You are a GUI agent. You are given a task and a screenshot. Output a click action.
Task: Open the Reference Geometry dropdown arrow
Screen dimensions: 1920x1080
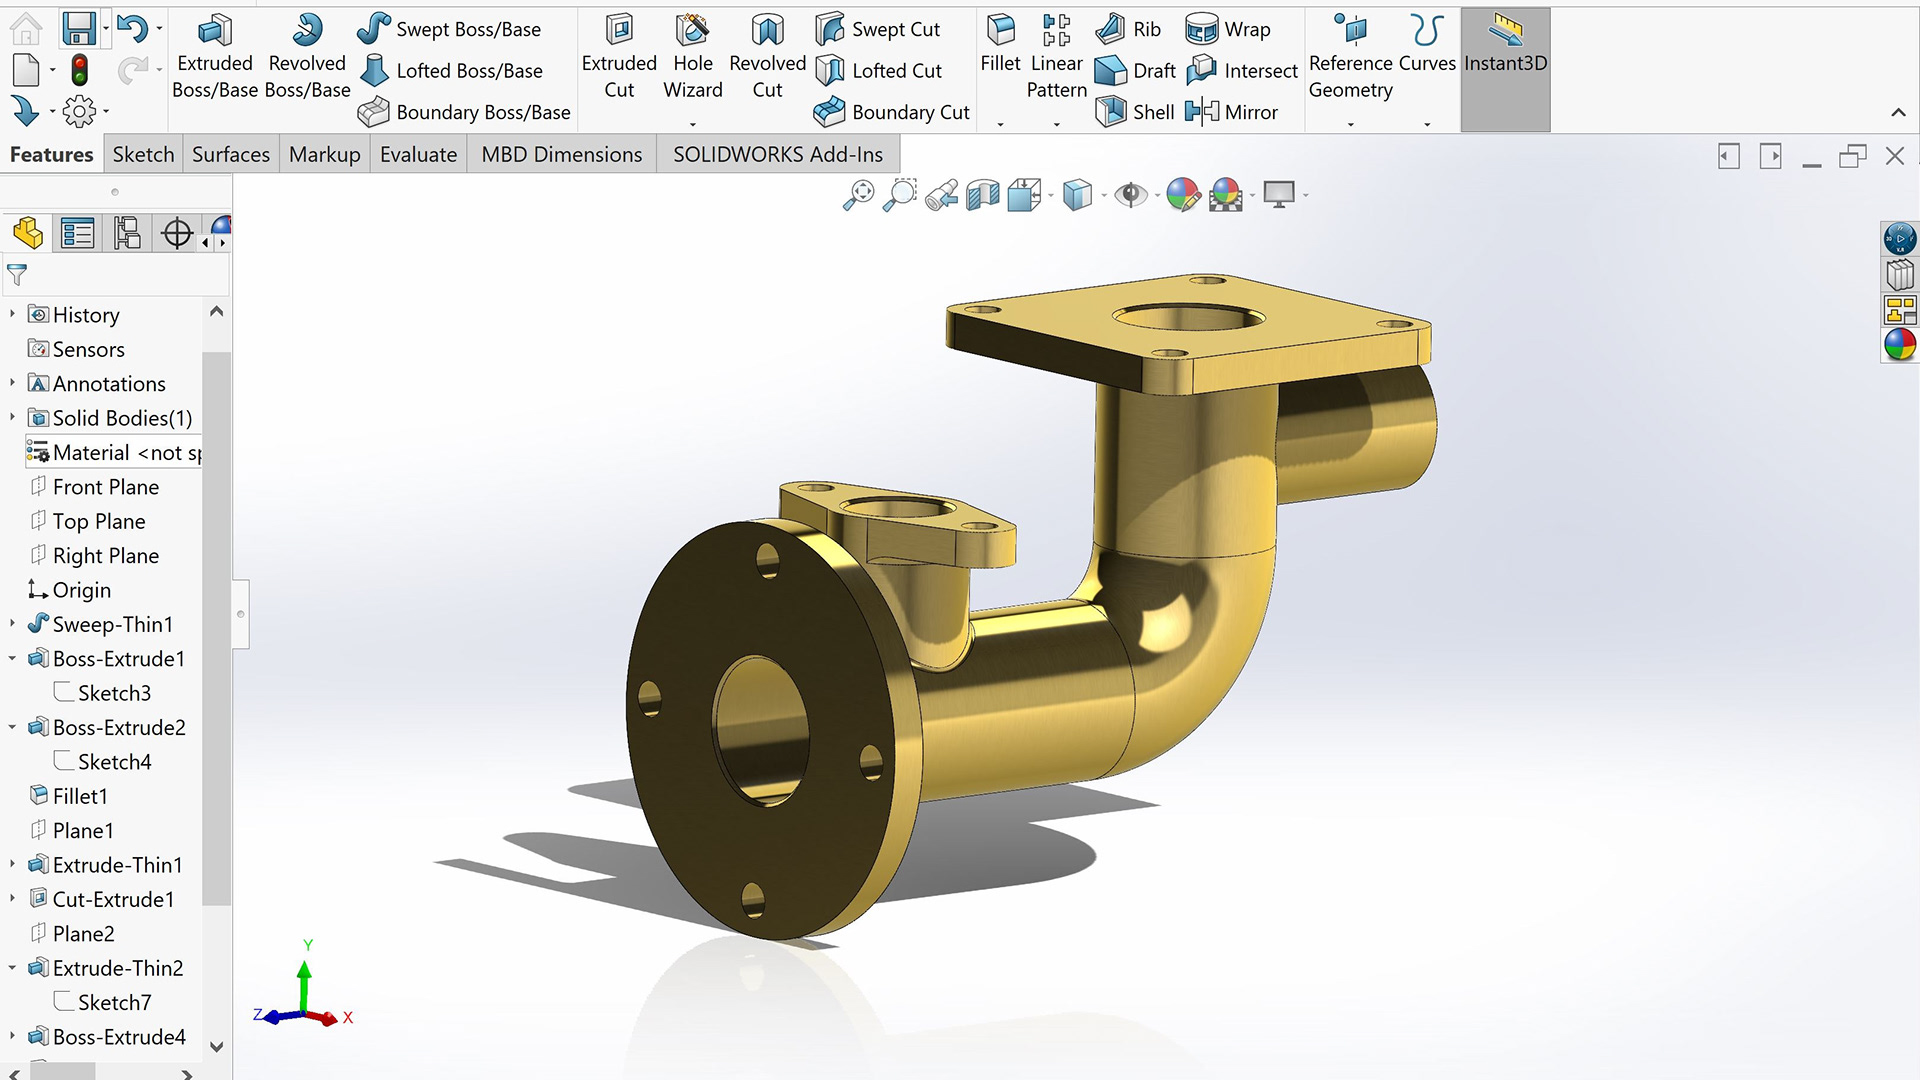1350,124
